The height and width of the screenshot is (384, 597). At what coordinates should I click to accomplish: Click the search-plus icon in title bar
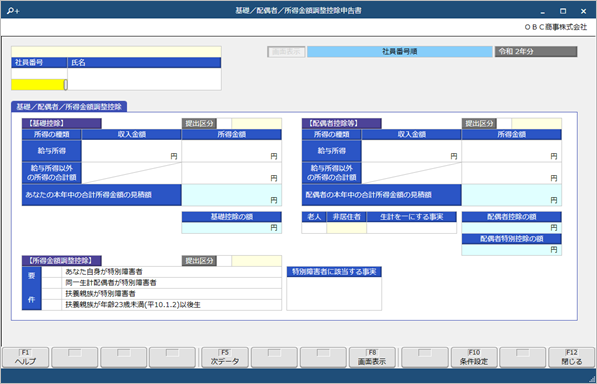13,11
